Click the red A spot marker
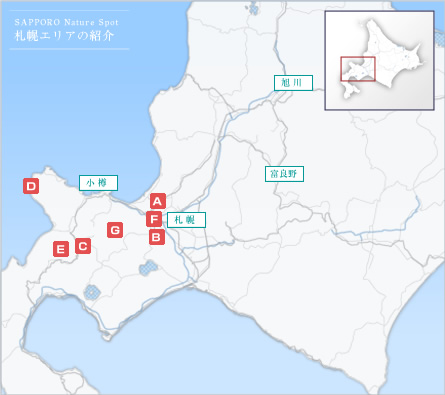 pos(158,201)
